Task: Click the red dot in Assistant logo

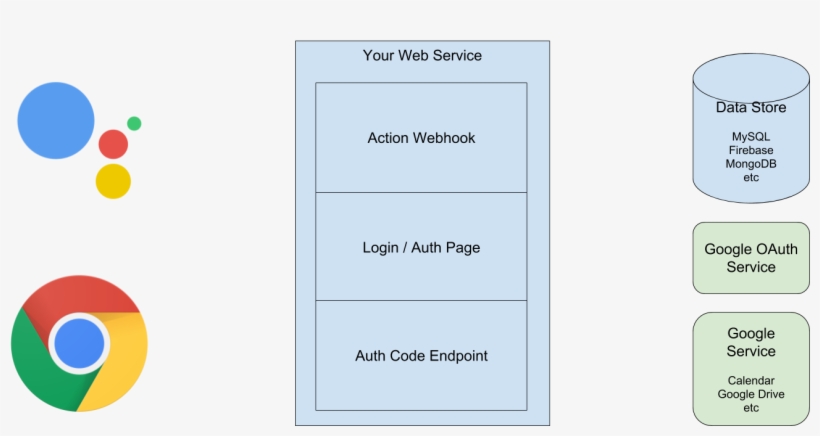Action: [x=113, y=144]
